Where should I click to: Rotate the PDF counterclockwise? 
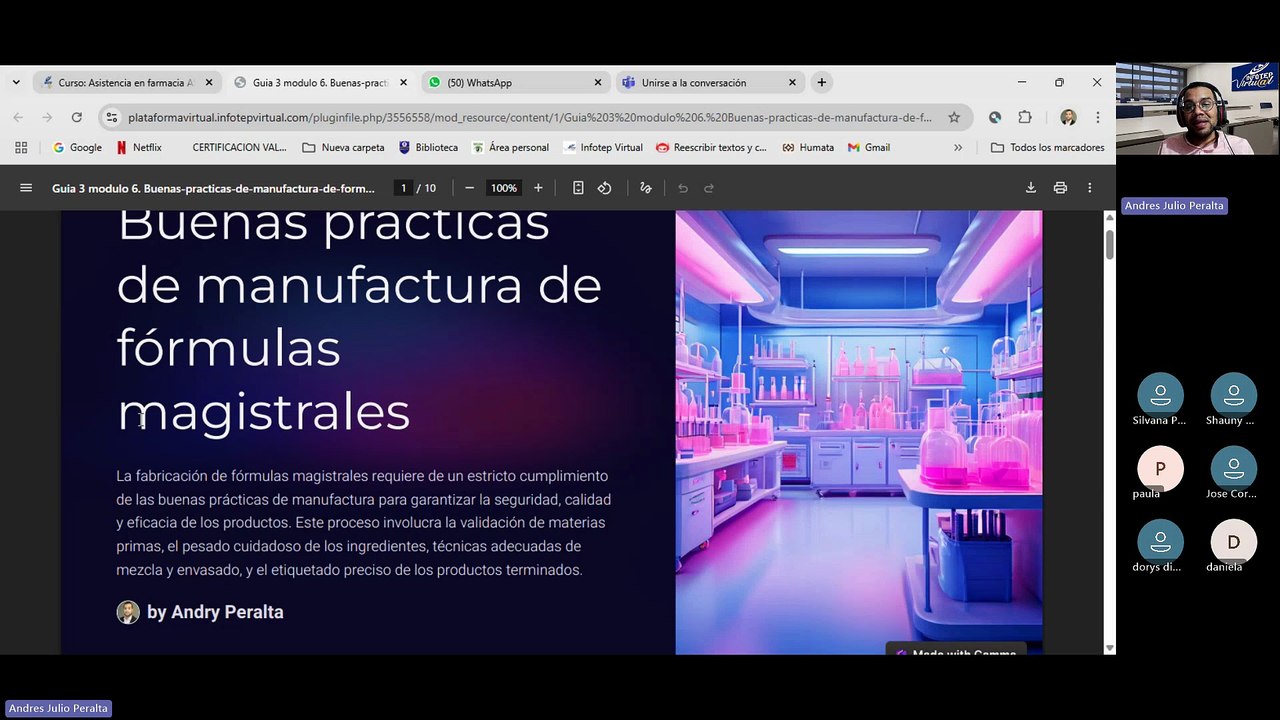tap(604, 188)
